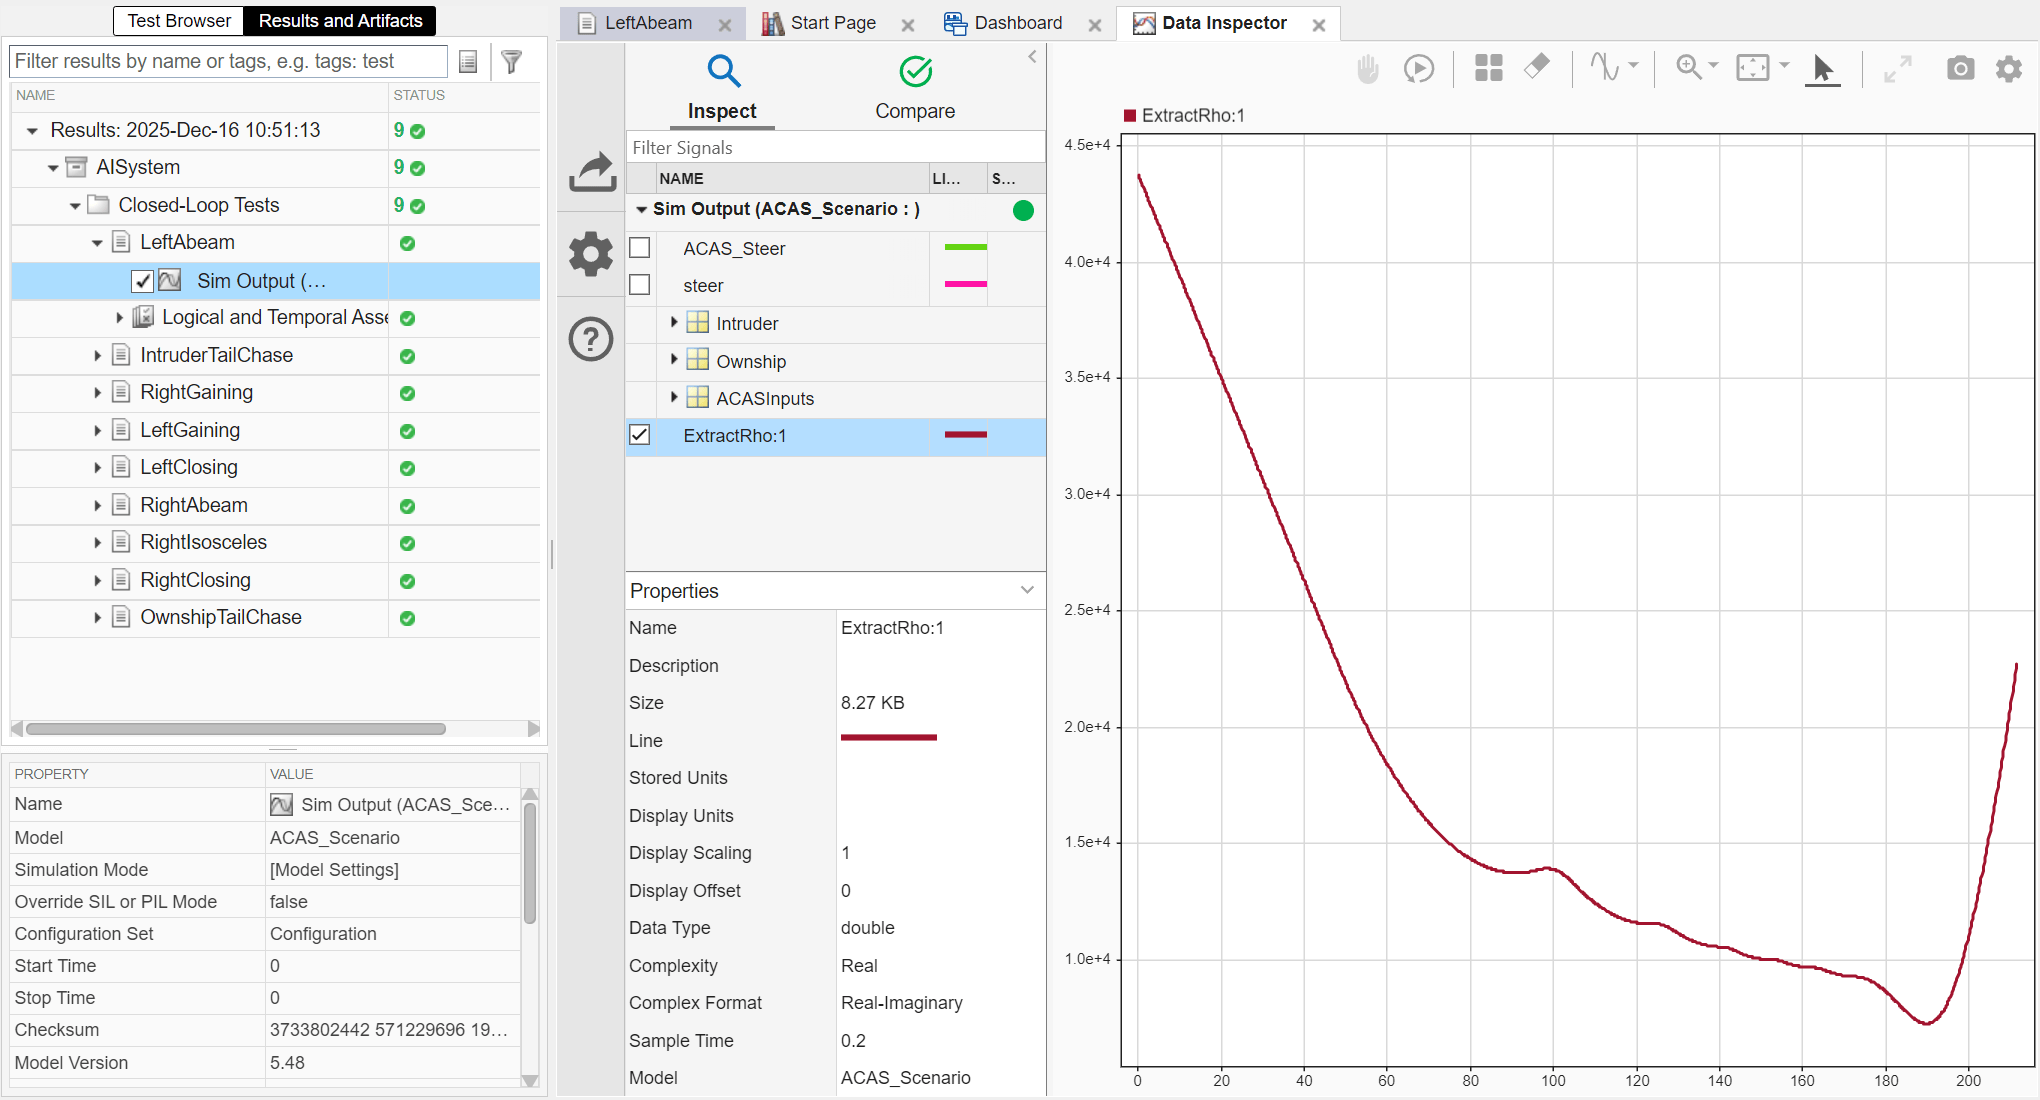Open the zoom tool dropdown arrow
The image size is (2040, 1100).
[1714, 66]
